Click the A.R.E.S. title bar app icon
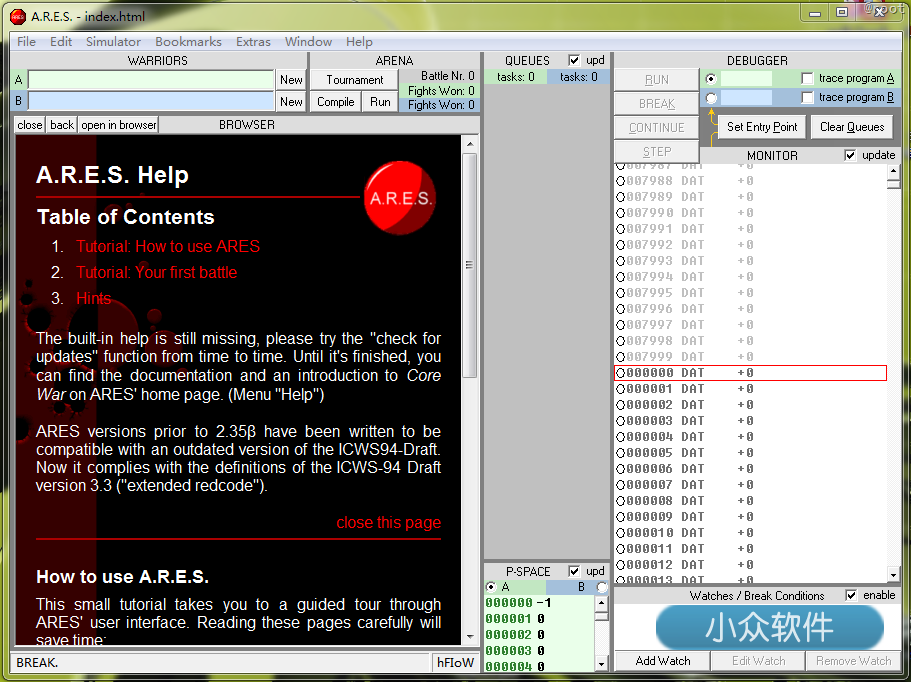The height and width of the screenshot is (682, 911). click(x=18, y=16)
